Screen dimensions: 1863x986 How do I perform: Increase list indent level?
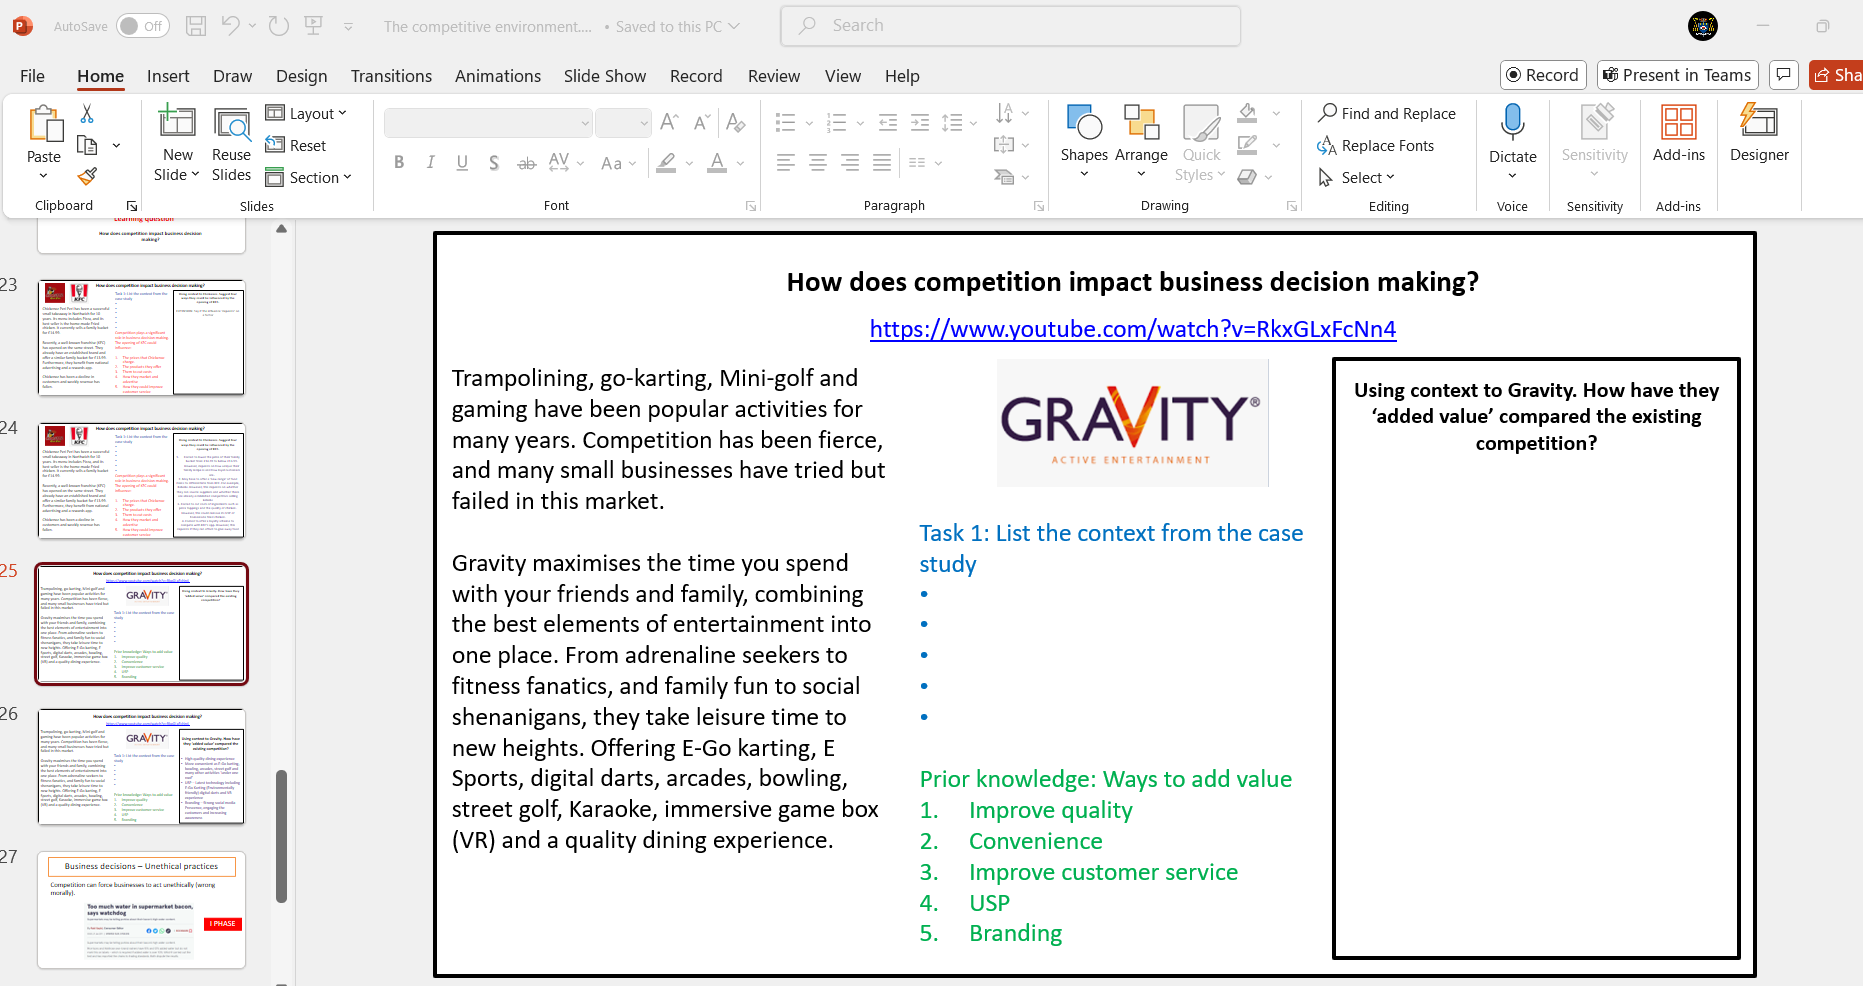920,122
